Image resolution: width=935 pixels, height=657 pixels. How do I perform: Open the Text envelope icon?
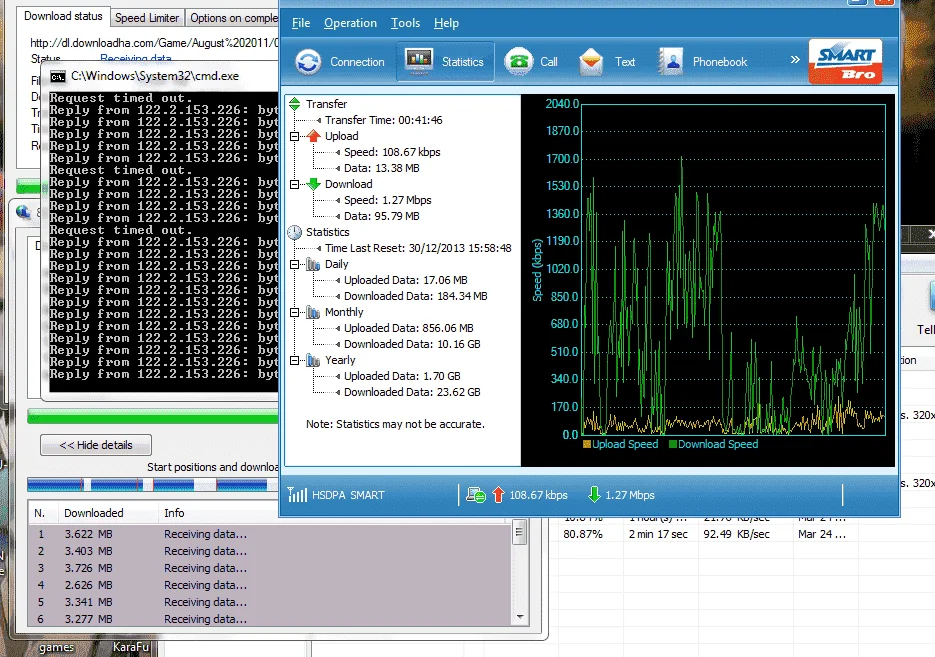pos(591,61)
